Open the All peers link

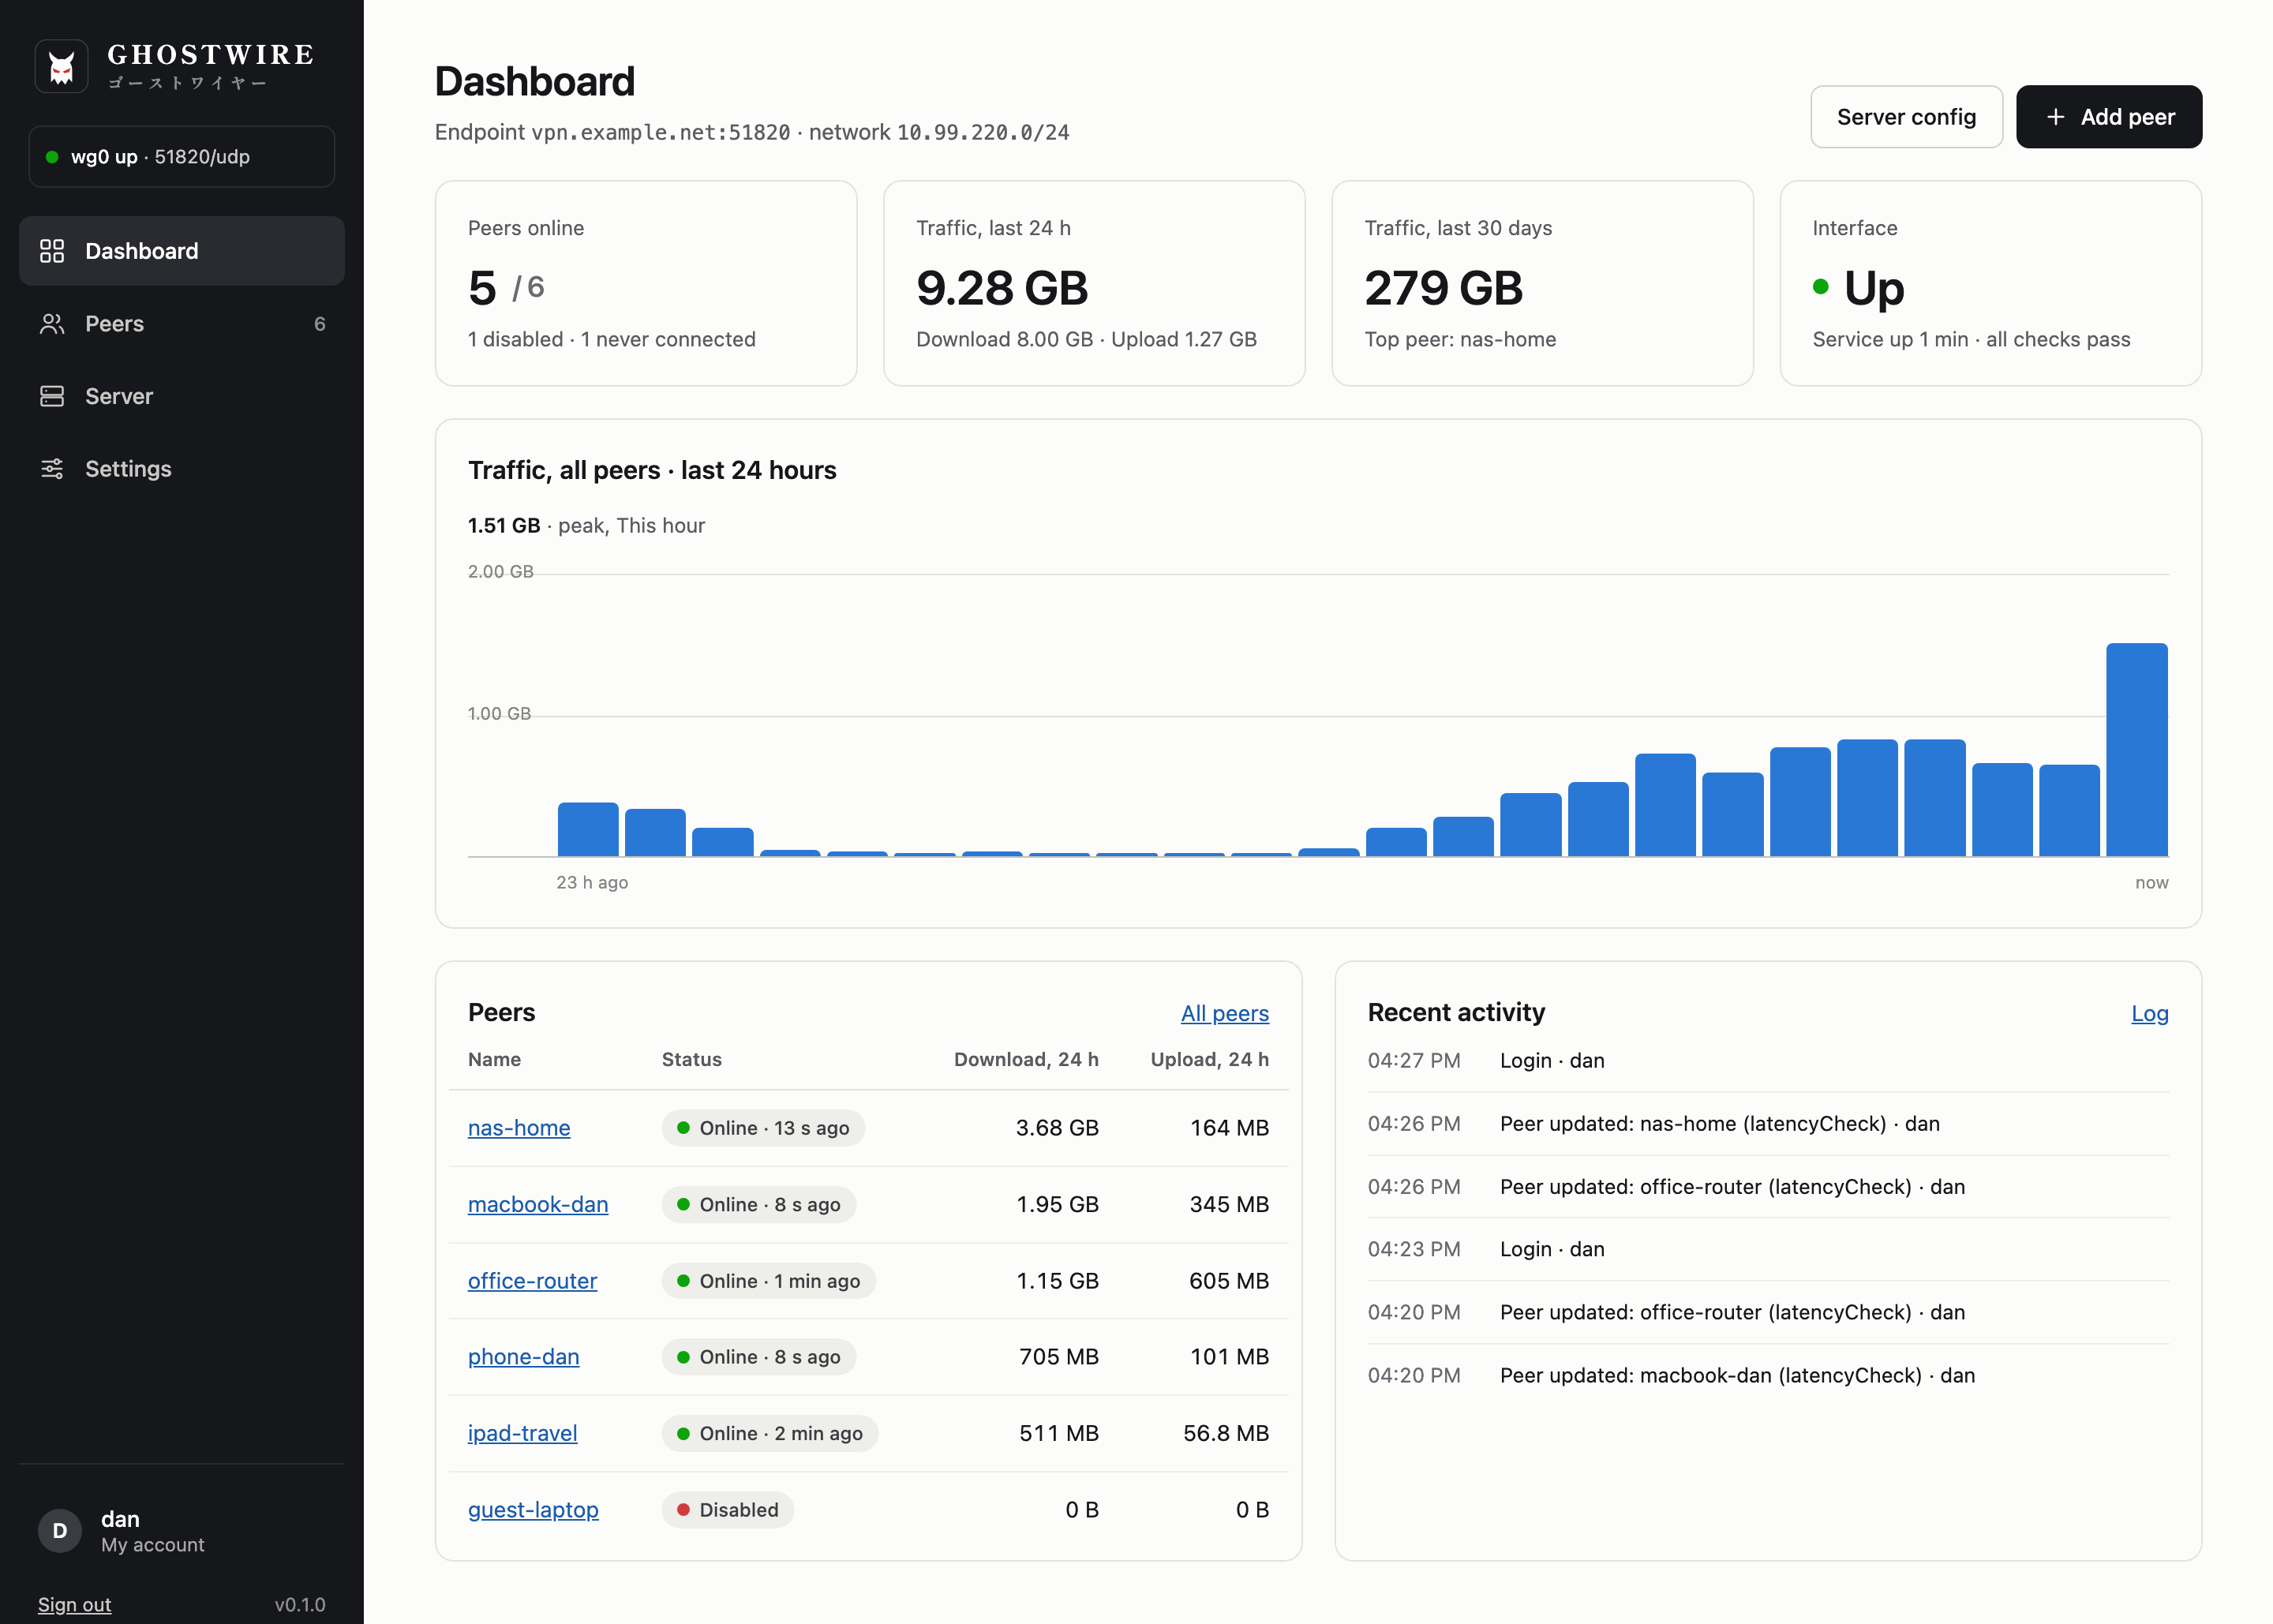pyautogui.click(x=1225, y=1013)
